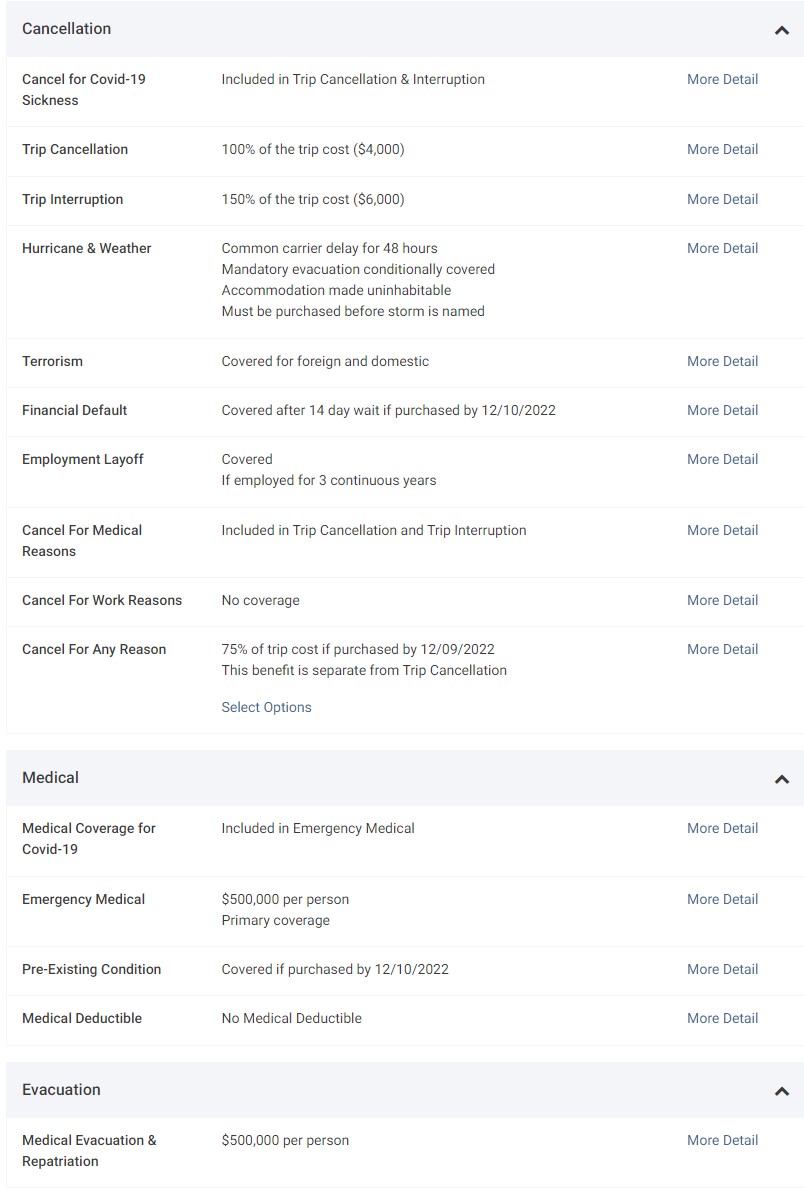The image size is (804, 1195).
Task: Open Select Options under Cancel For Any Reason
Action: 266,707
